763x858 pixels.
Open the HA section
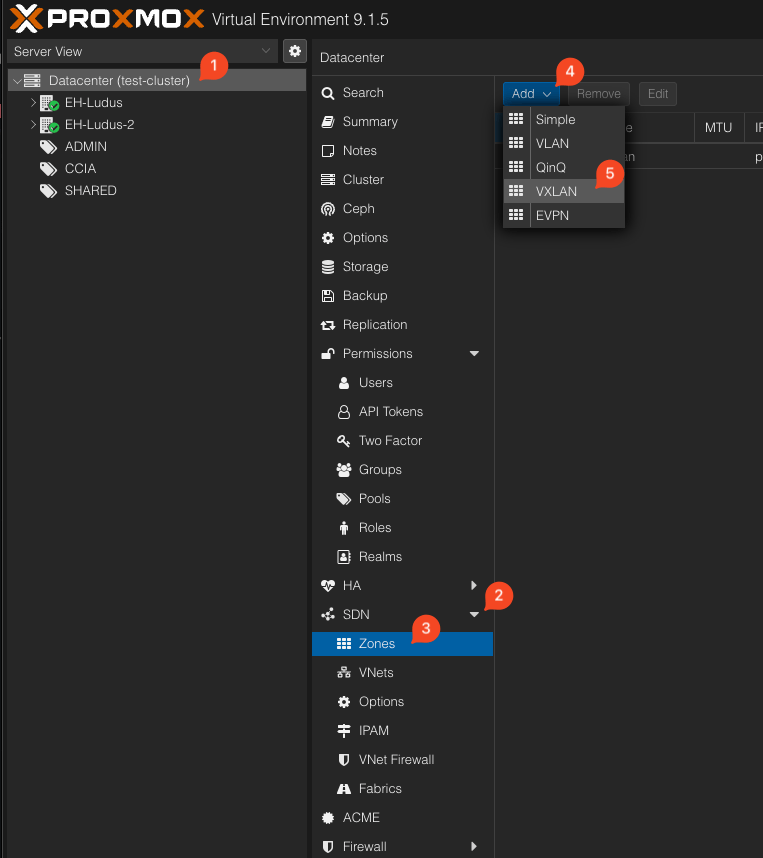[402, 585]
